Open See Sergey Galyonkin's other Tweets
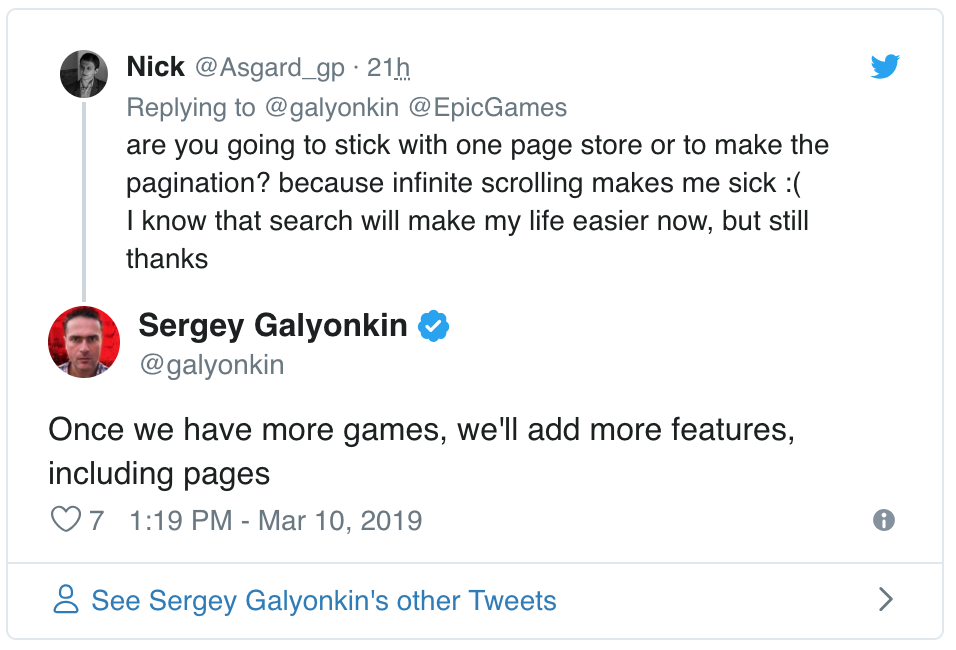The width and height of the screenshot is (956, 650). tap(323, 601)
